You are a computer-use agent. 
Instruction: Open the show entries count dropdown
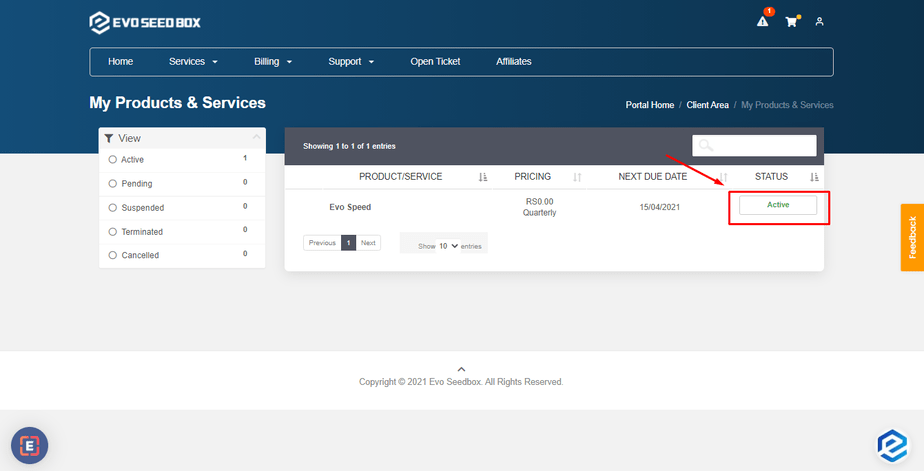tap(448, 246)
